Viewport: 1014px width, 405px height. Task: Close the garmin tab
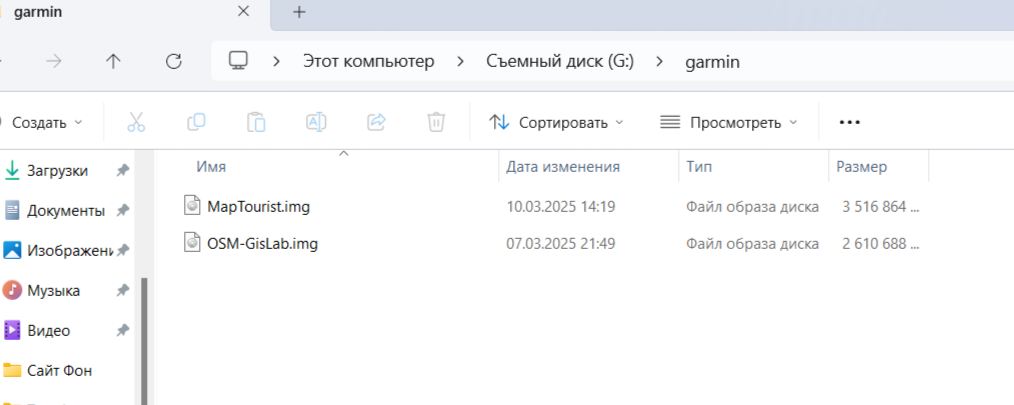pyautogui.click(x=243, y=12)
